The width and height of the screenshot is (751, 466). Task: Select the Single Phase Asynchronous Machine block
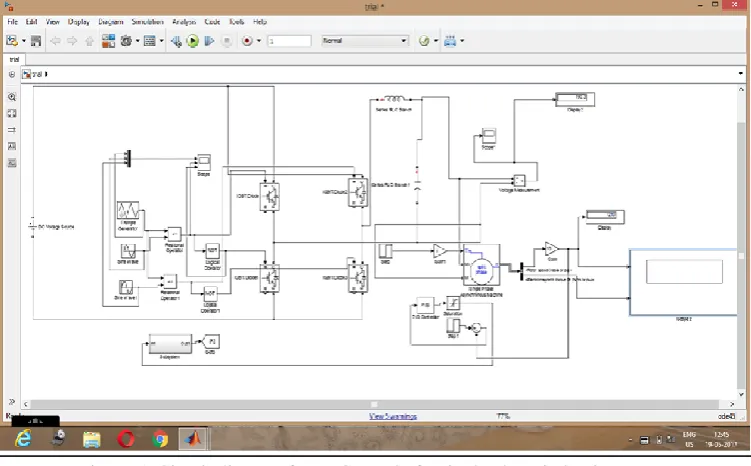[x=481, y=265]
